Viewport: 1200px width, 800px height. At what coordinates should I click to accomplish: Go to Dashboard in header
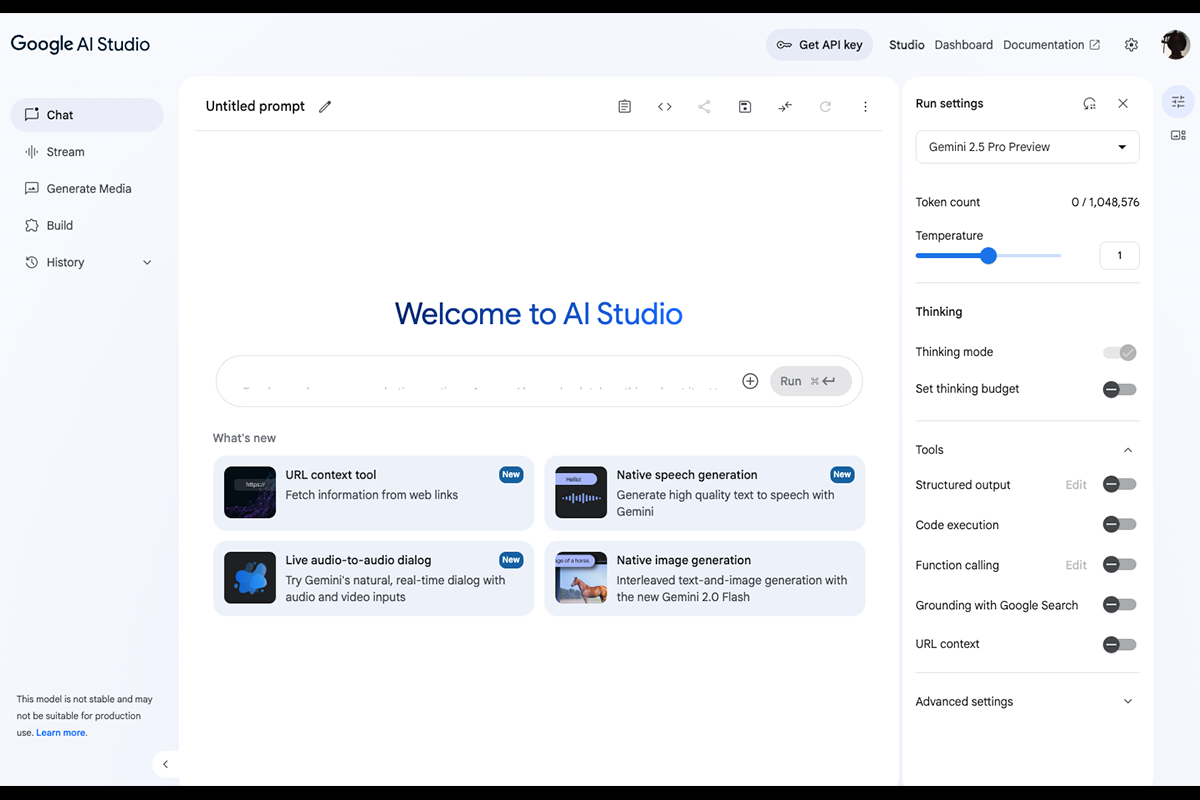click(x=964, y=45)
